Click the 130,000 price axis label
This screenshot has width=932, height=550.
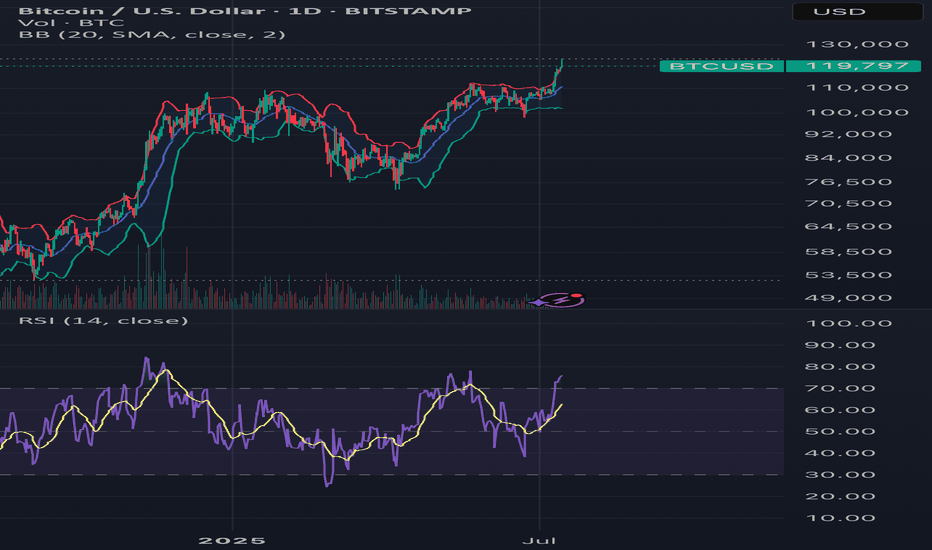point(857,45)
